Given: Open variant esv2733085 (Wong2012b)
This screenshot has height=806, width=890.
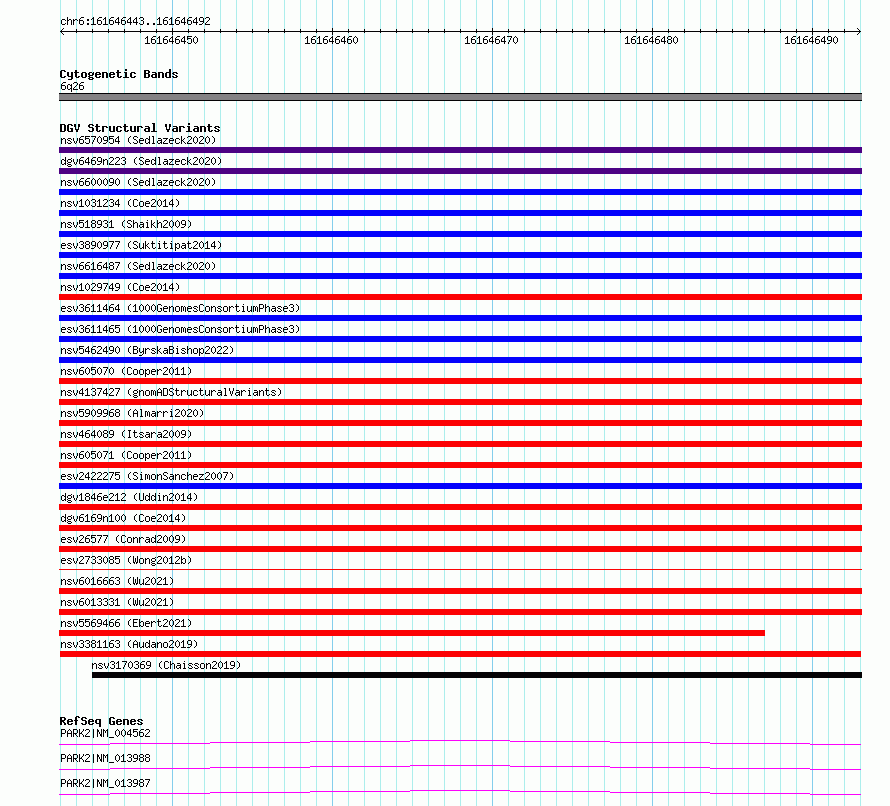Looking at the screenshot, I should [x=126, y=560].
